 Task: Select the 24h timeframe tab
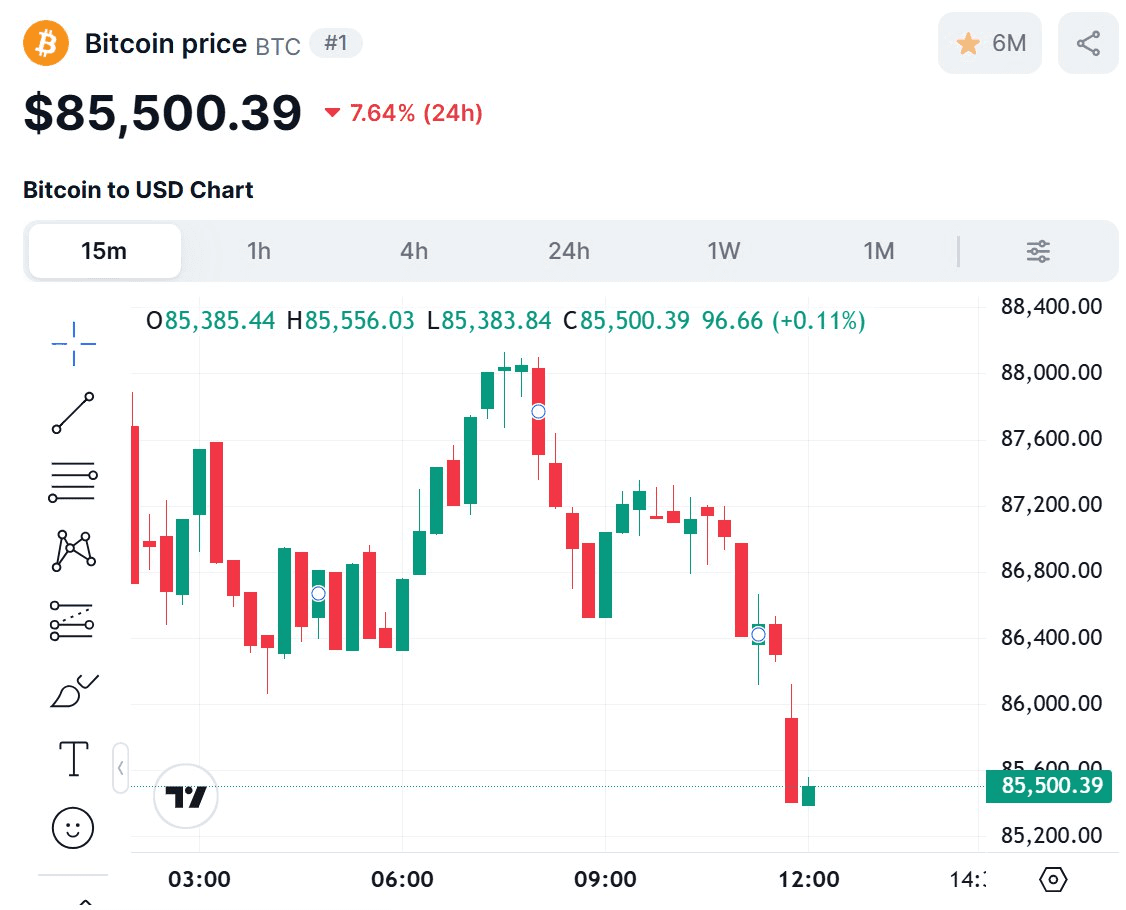pos(569,251)
